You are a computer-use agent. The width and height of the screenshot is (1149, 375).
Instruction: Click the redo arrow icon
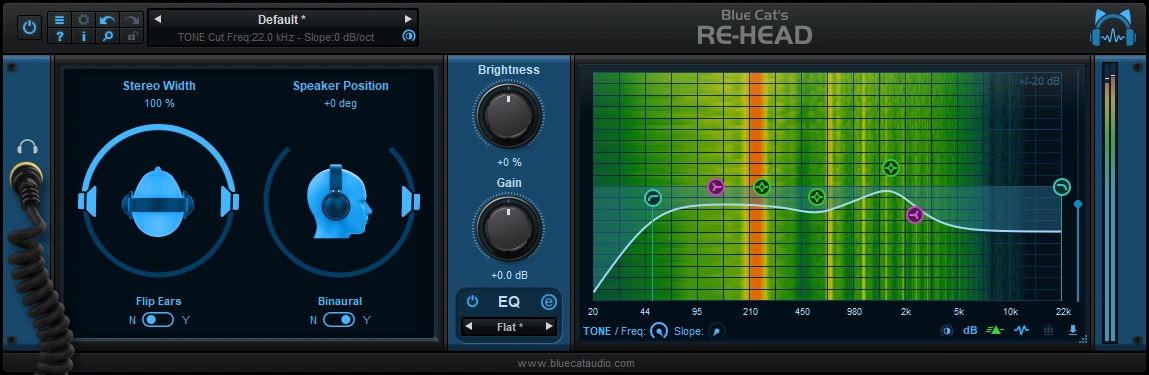132,21
